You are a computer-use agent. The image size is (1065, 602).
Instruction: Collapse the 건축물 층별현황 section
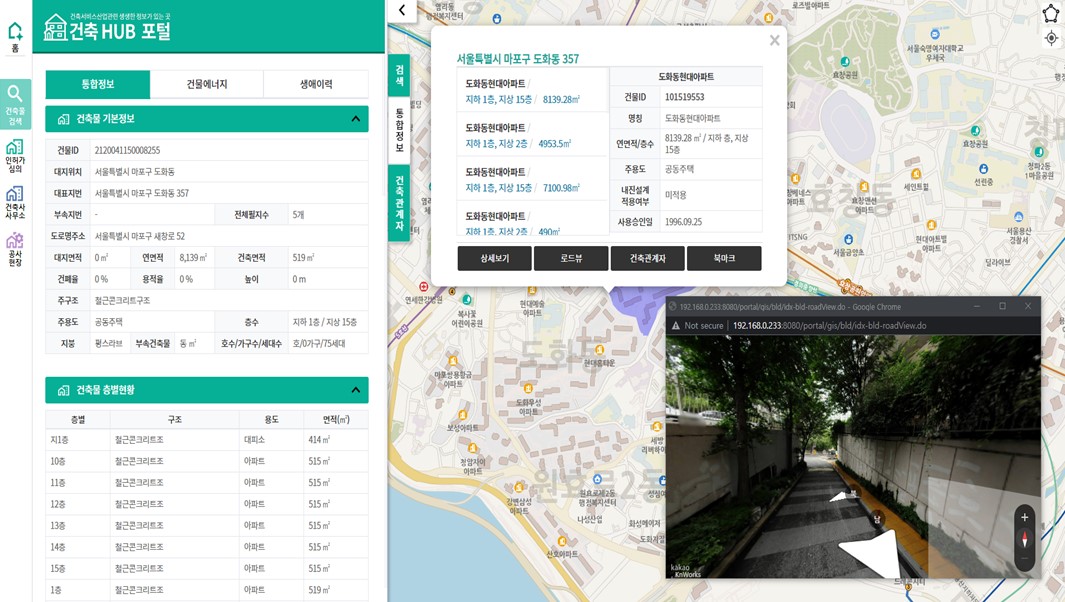click(355, 390)
